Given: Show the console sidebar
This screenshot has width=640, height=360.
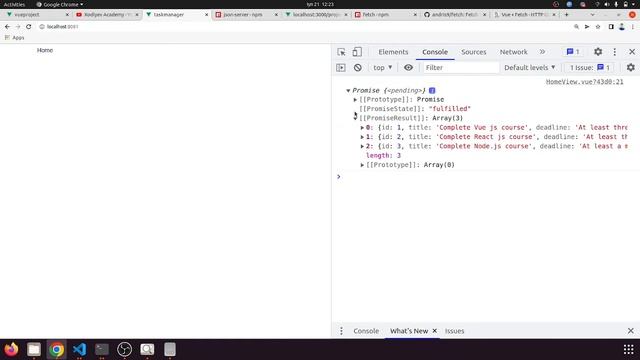Looking at the screenshot, I should [x=341, y=68].
